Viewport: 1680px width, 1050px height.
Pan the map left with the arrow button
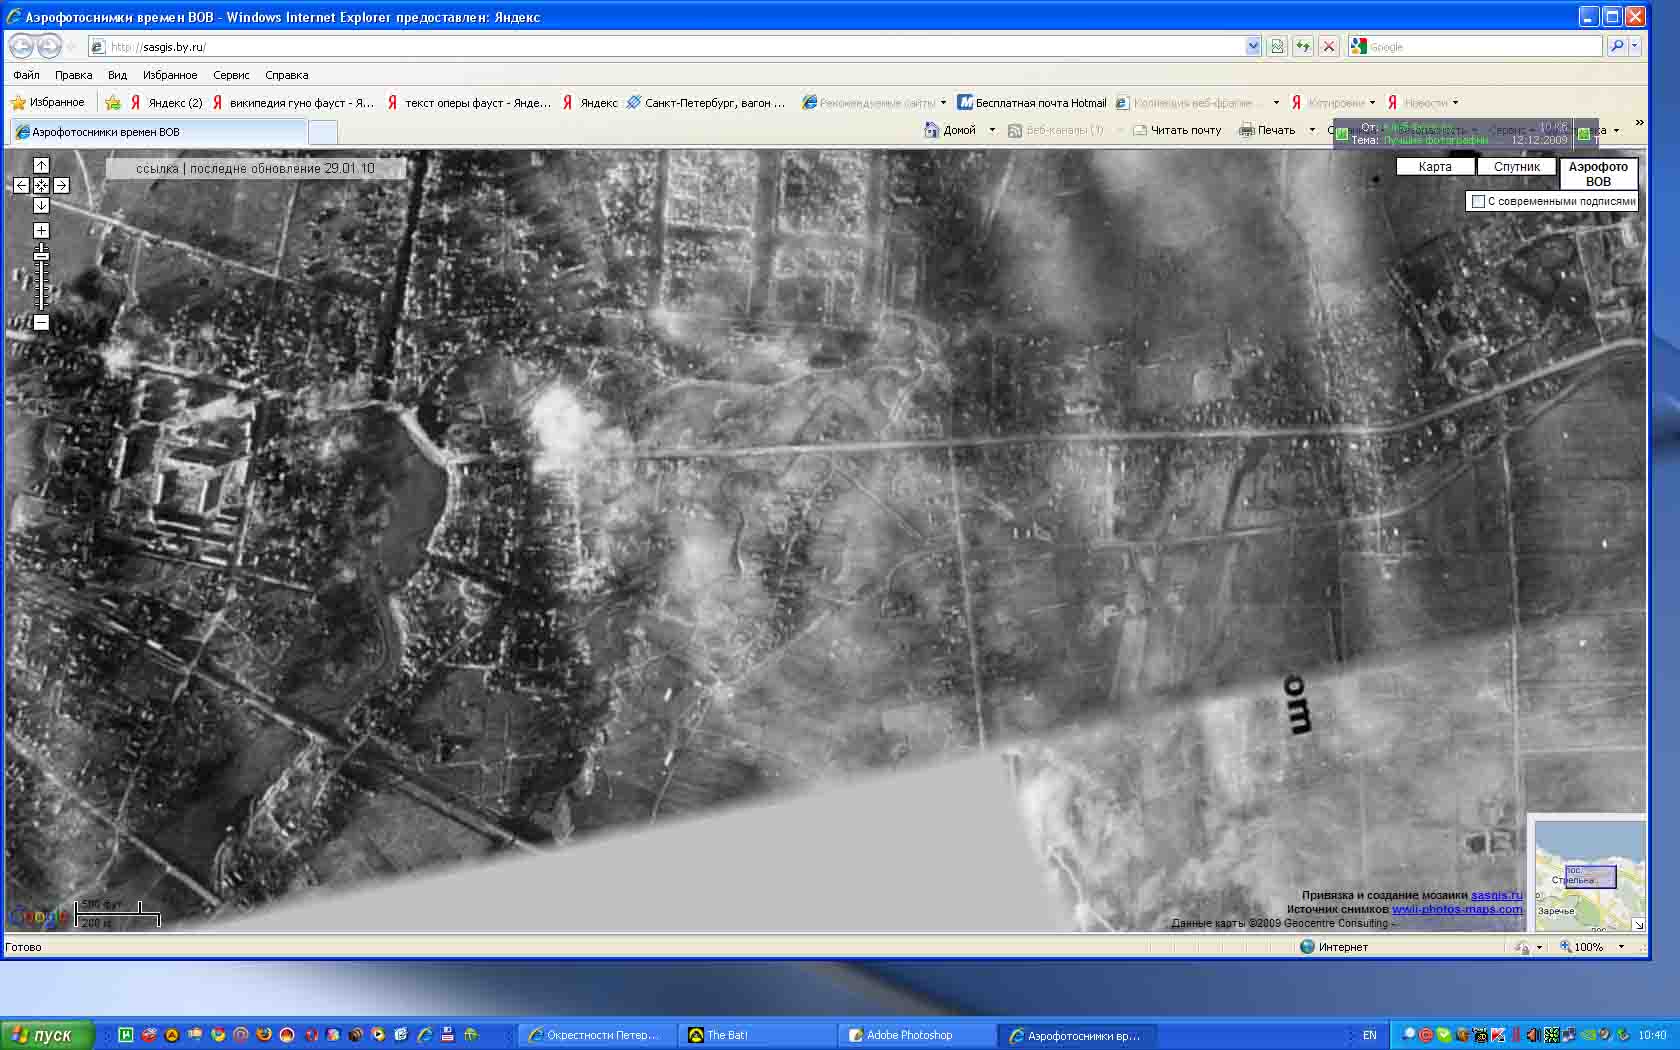click(x=21, y=185)
